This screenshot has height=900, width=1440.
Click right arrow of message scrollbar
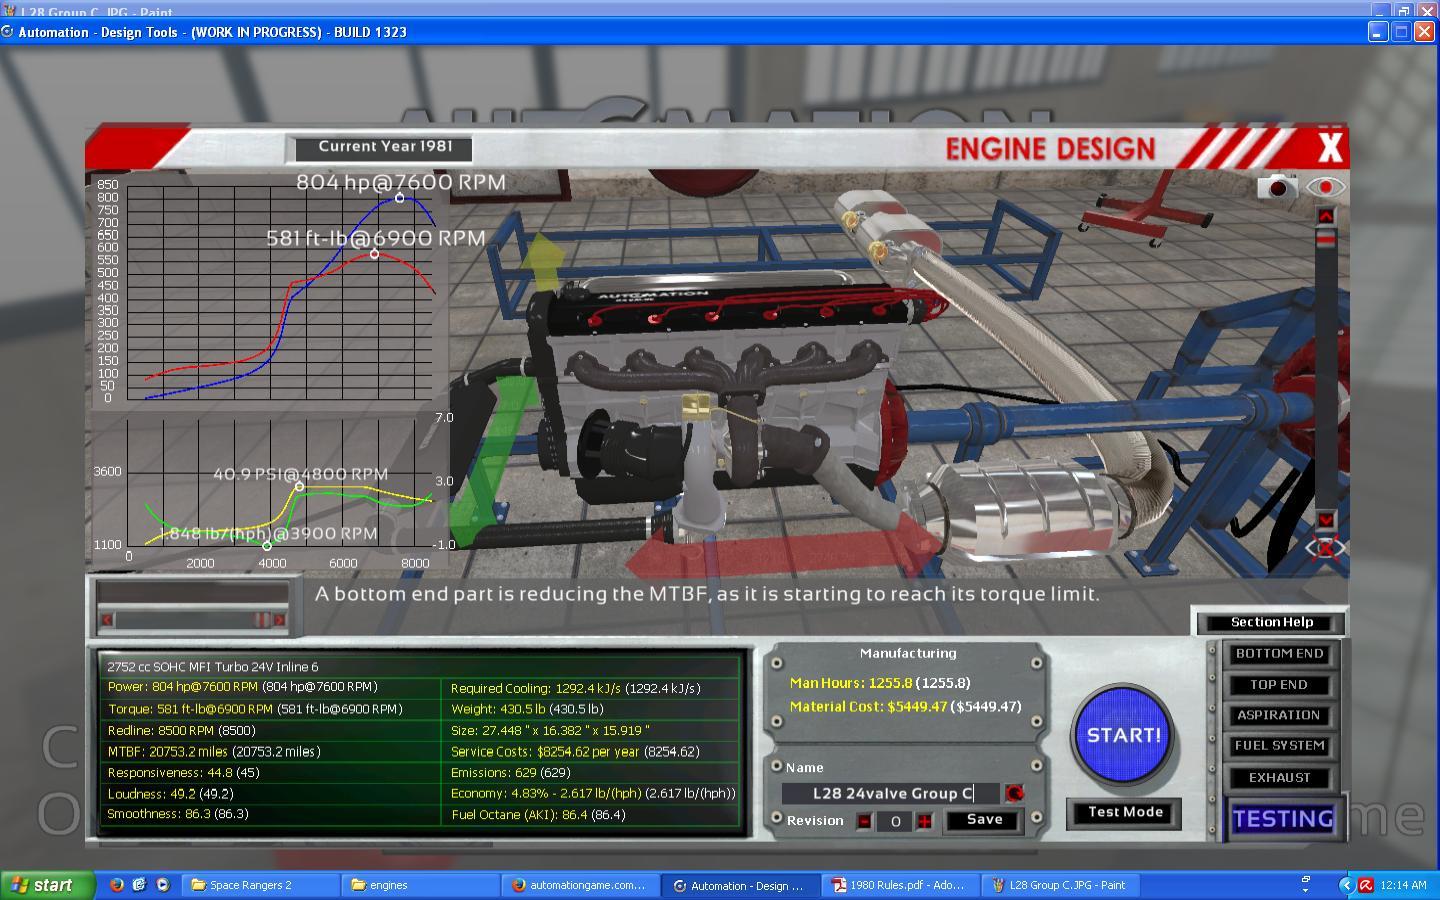point(279,620)
